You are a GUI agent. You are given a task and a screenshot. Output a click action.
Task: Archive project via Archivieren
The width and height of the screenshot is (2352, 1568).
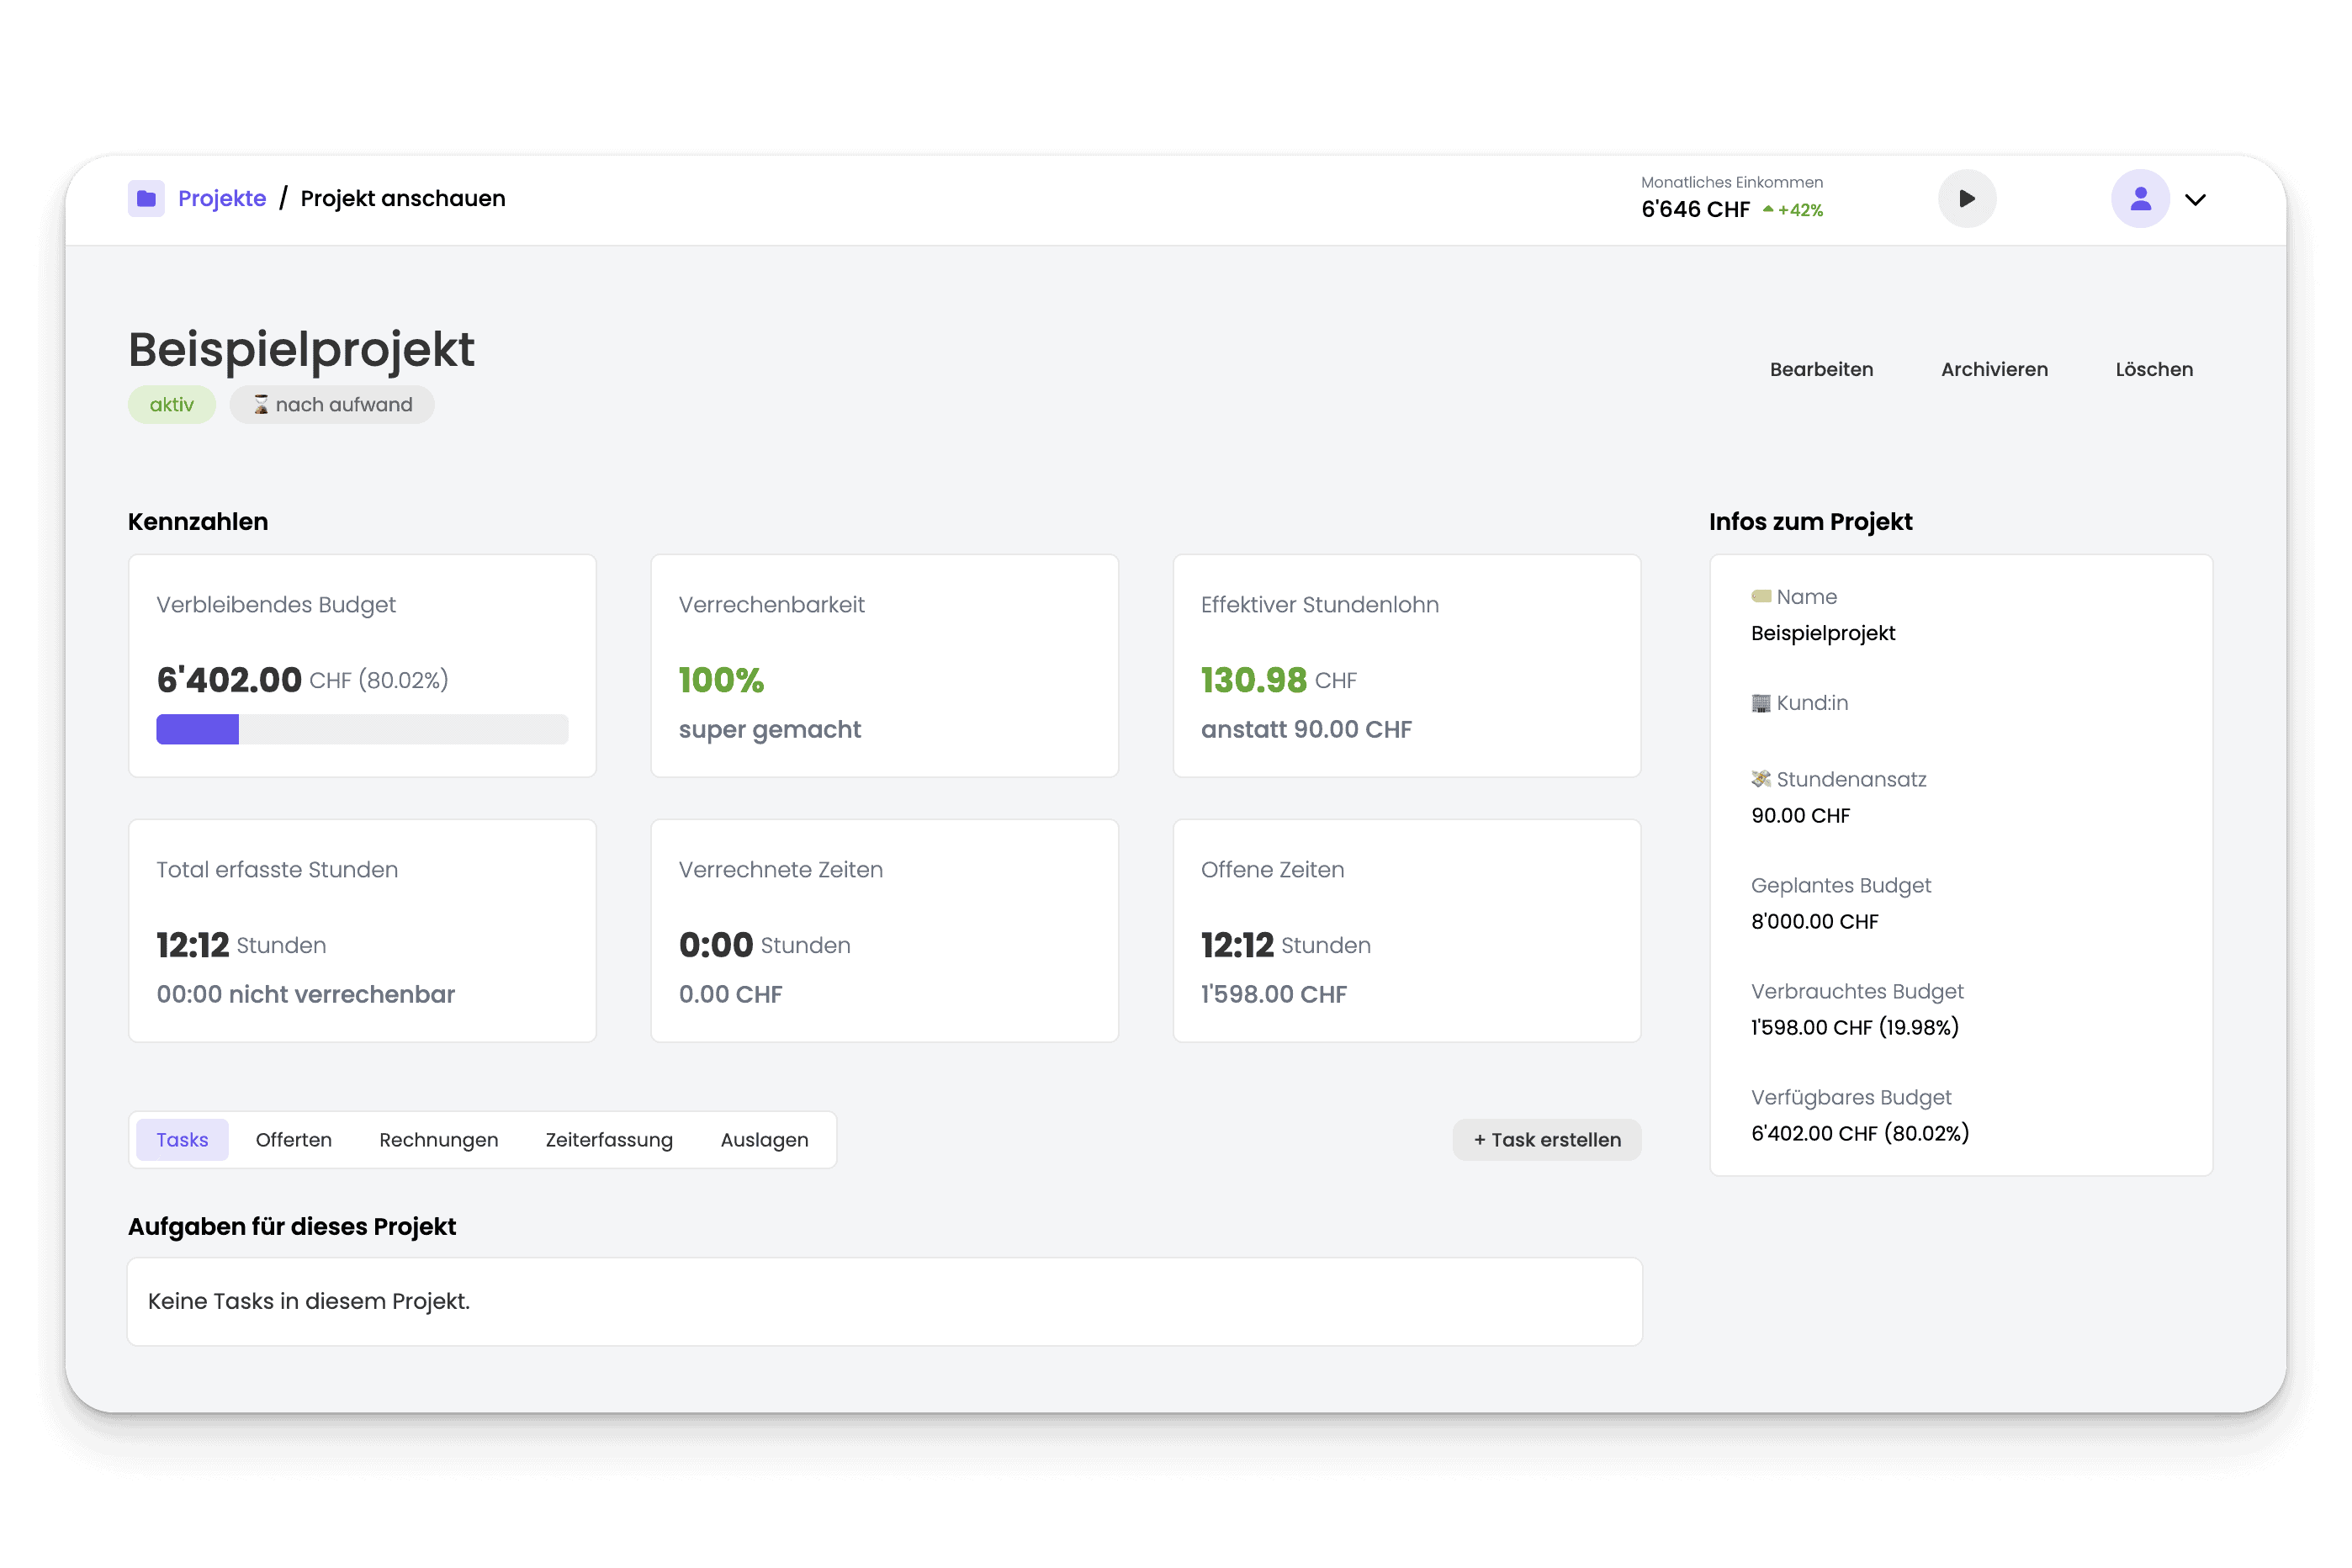tap(1994, 369)
